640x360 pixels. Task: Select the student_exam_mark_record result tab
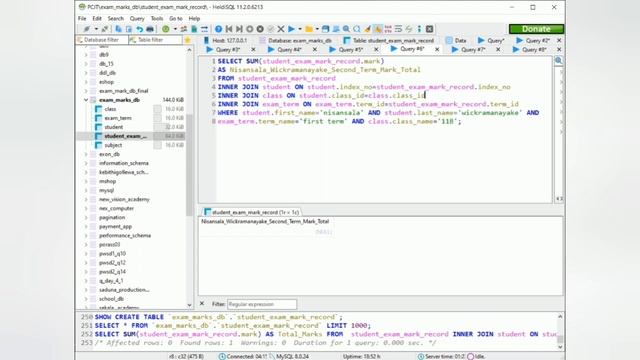(251, 212)
